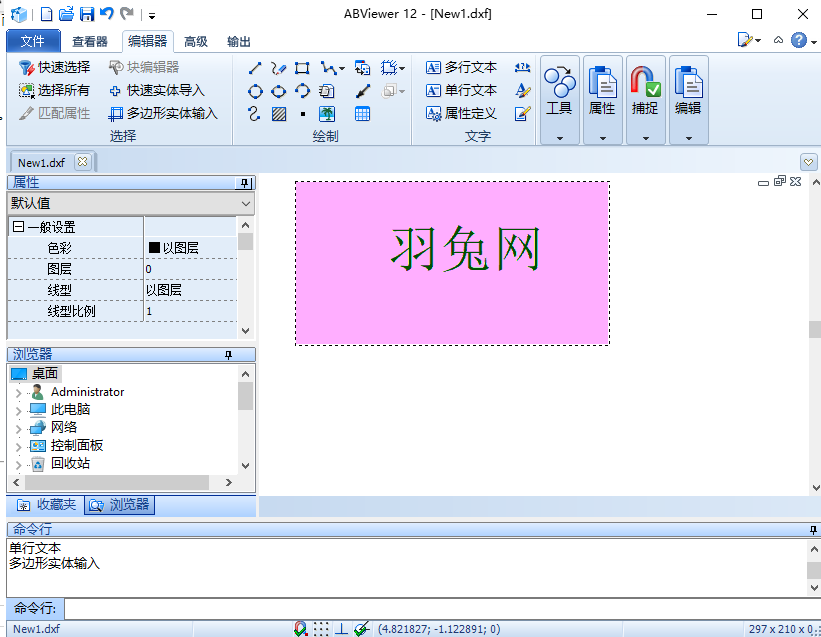
Task: Select the Circle drawing tool
Action: tap(255, 91)
